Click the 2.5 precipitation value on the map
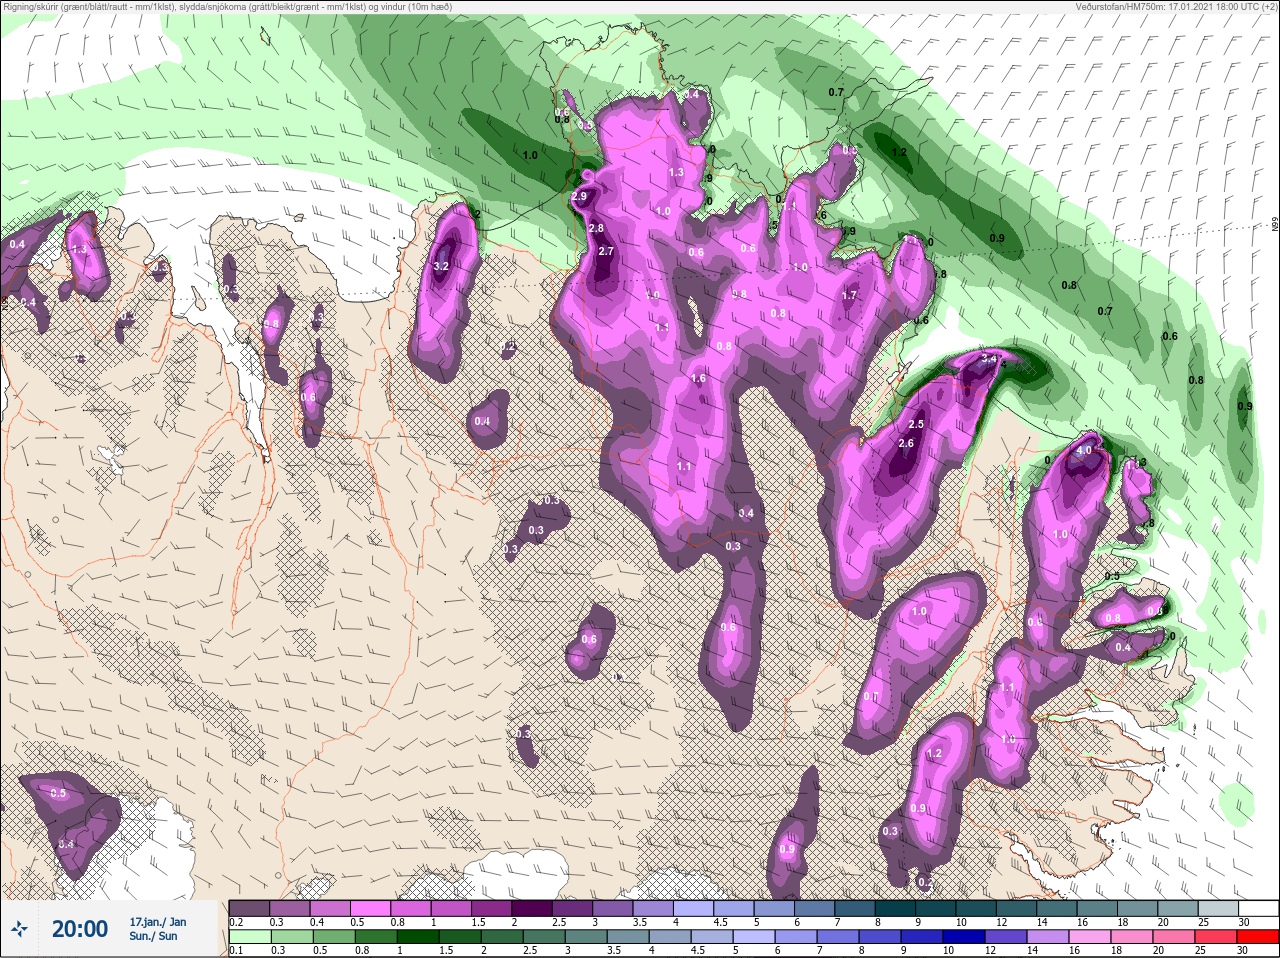This screenshot has height=958, width=1280. pos(915,425)
